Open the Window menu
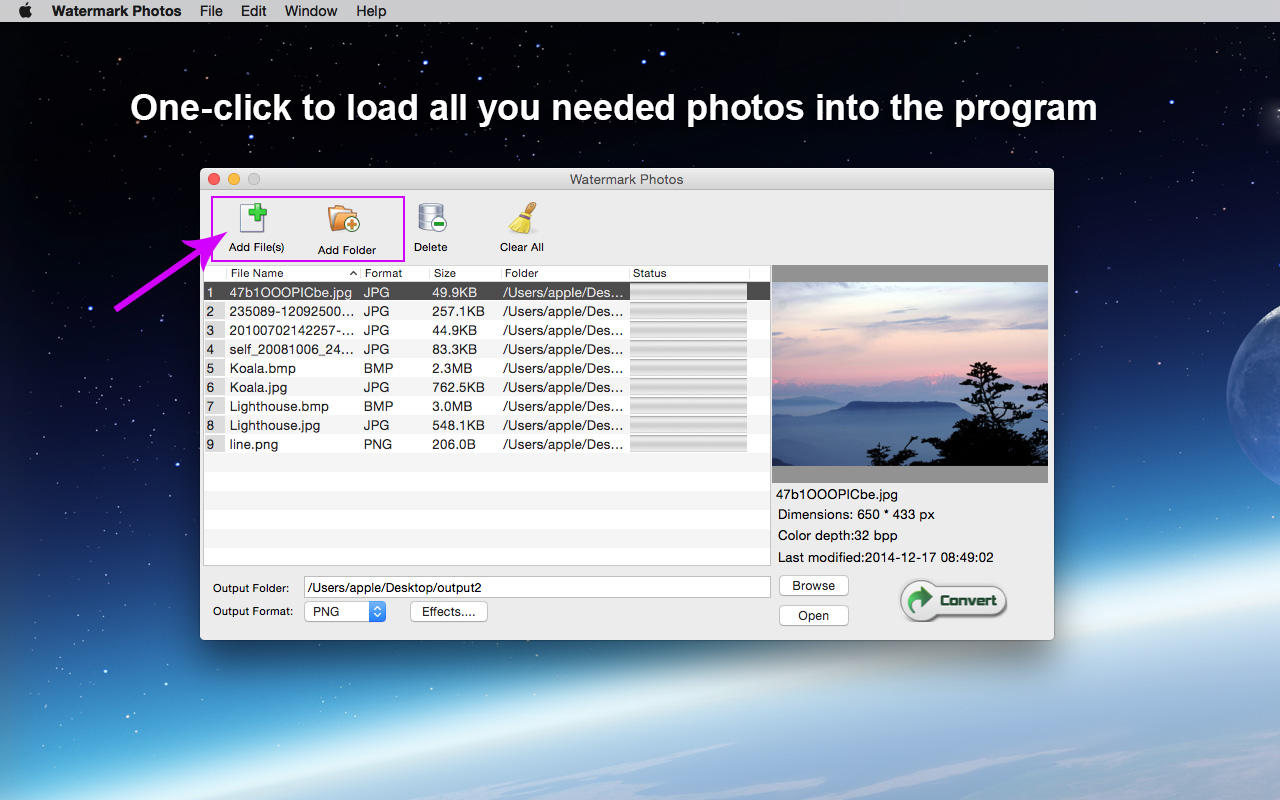This screenshot has width=1280, height=800. (x=311, y=11)
